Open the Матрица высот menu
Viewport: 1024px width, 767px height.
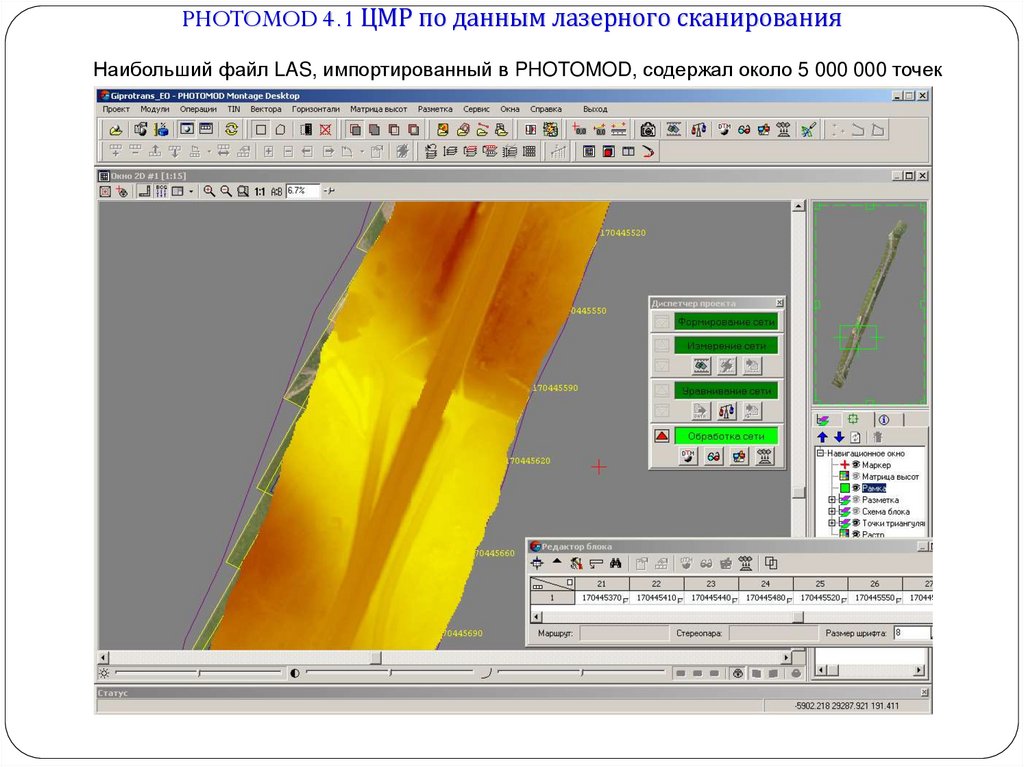[378, 108]
